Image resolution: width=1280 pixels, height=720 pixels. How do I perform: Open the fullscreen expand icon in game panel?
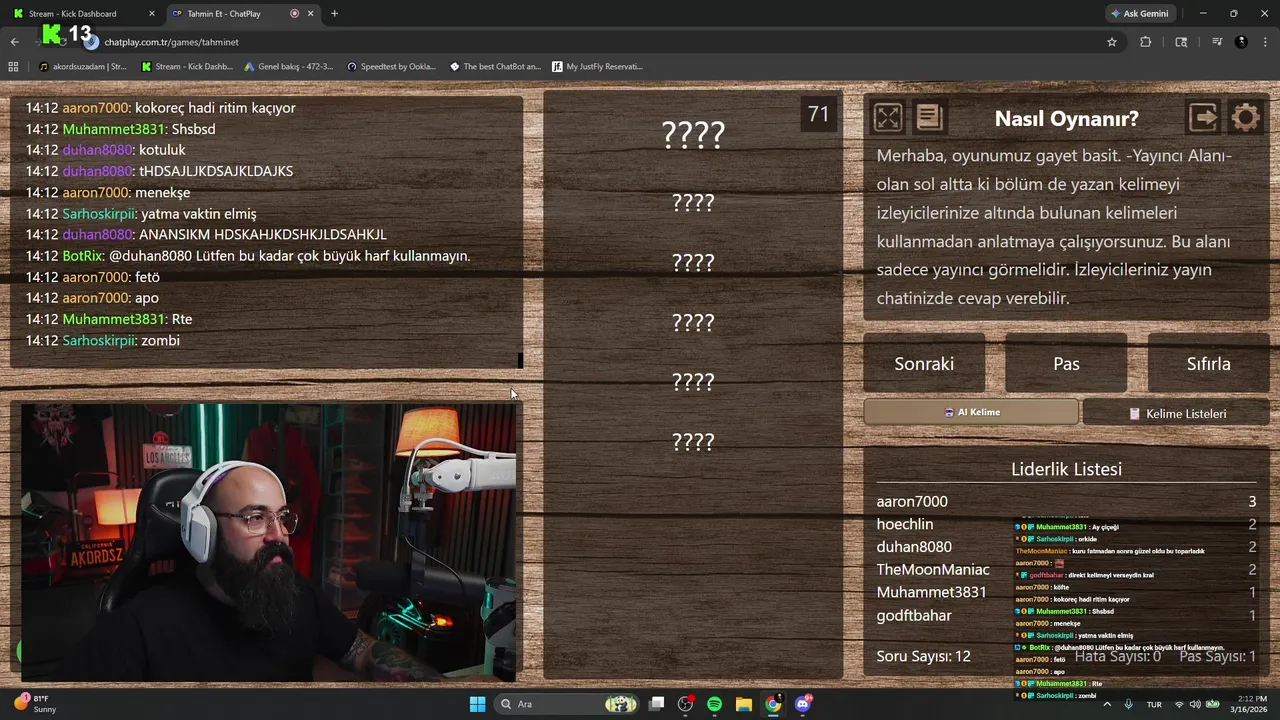pyautogui.click(x=887, y=118)
